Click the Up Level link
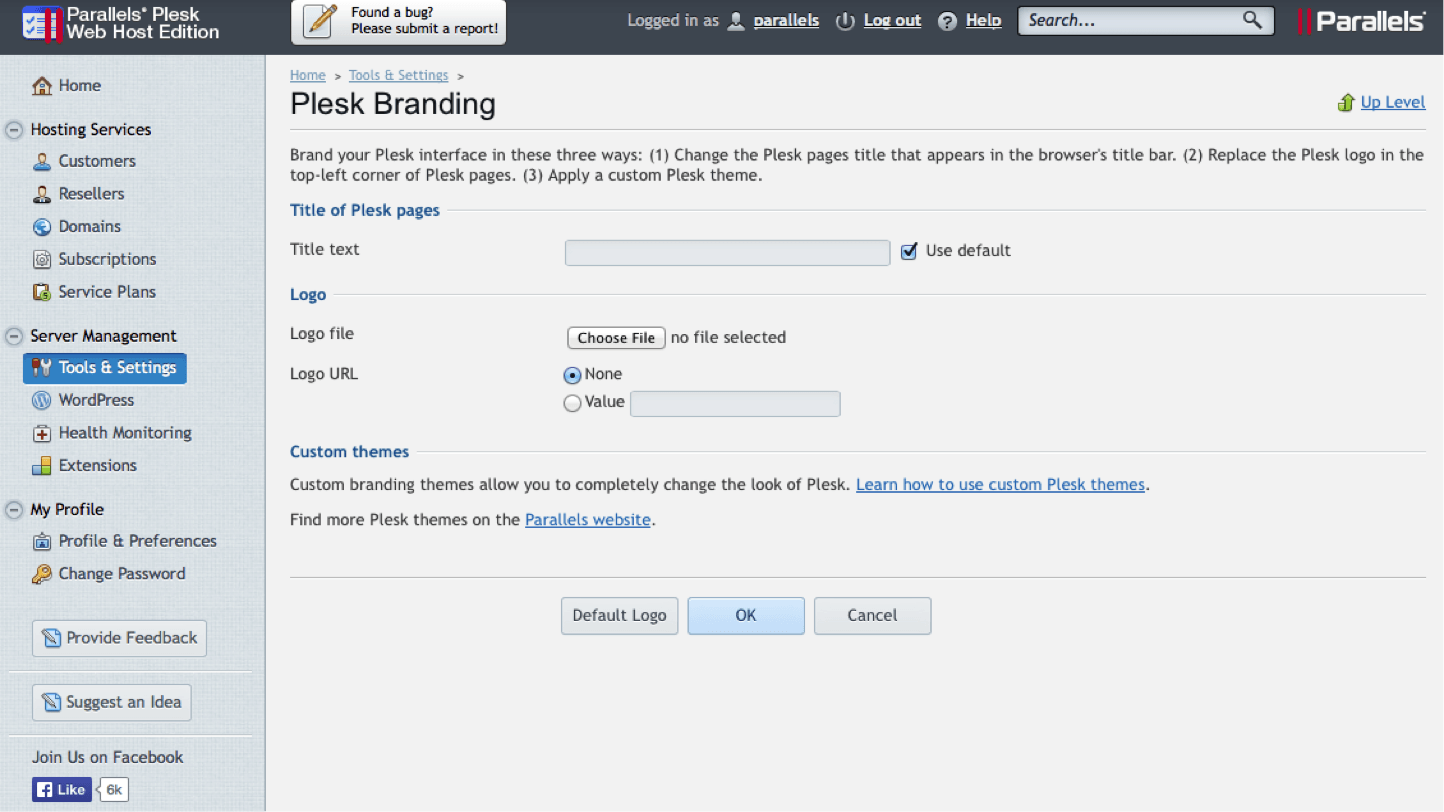 [1393, 102]
